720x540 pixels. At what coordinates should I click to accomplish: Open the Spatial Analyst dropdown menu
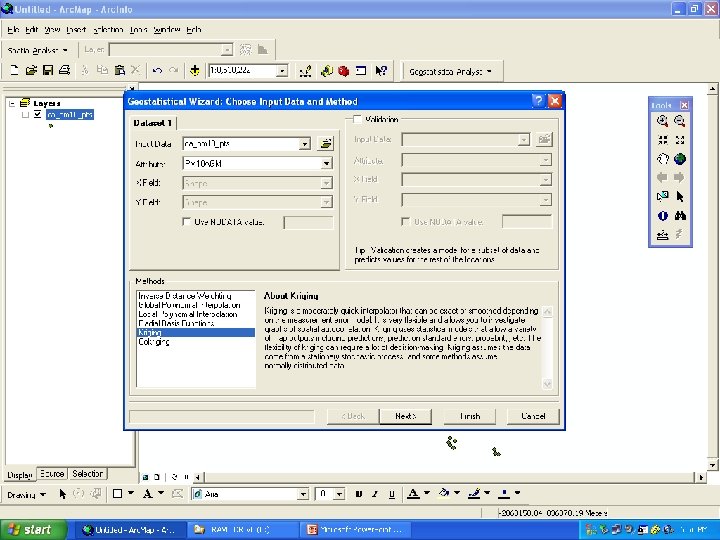pyautogui.click(x=37, y=50)
